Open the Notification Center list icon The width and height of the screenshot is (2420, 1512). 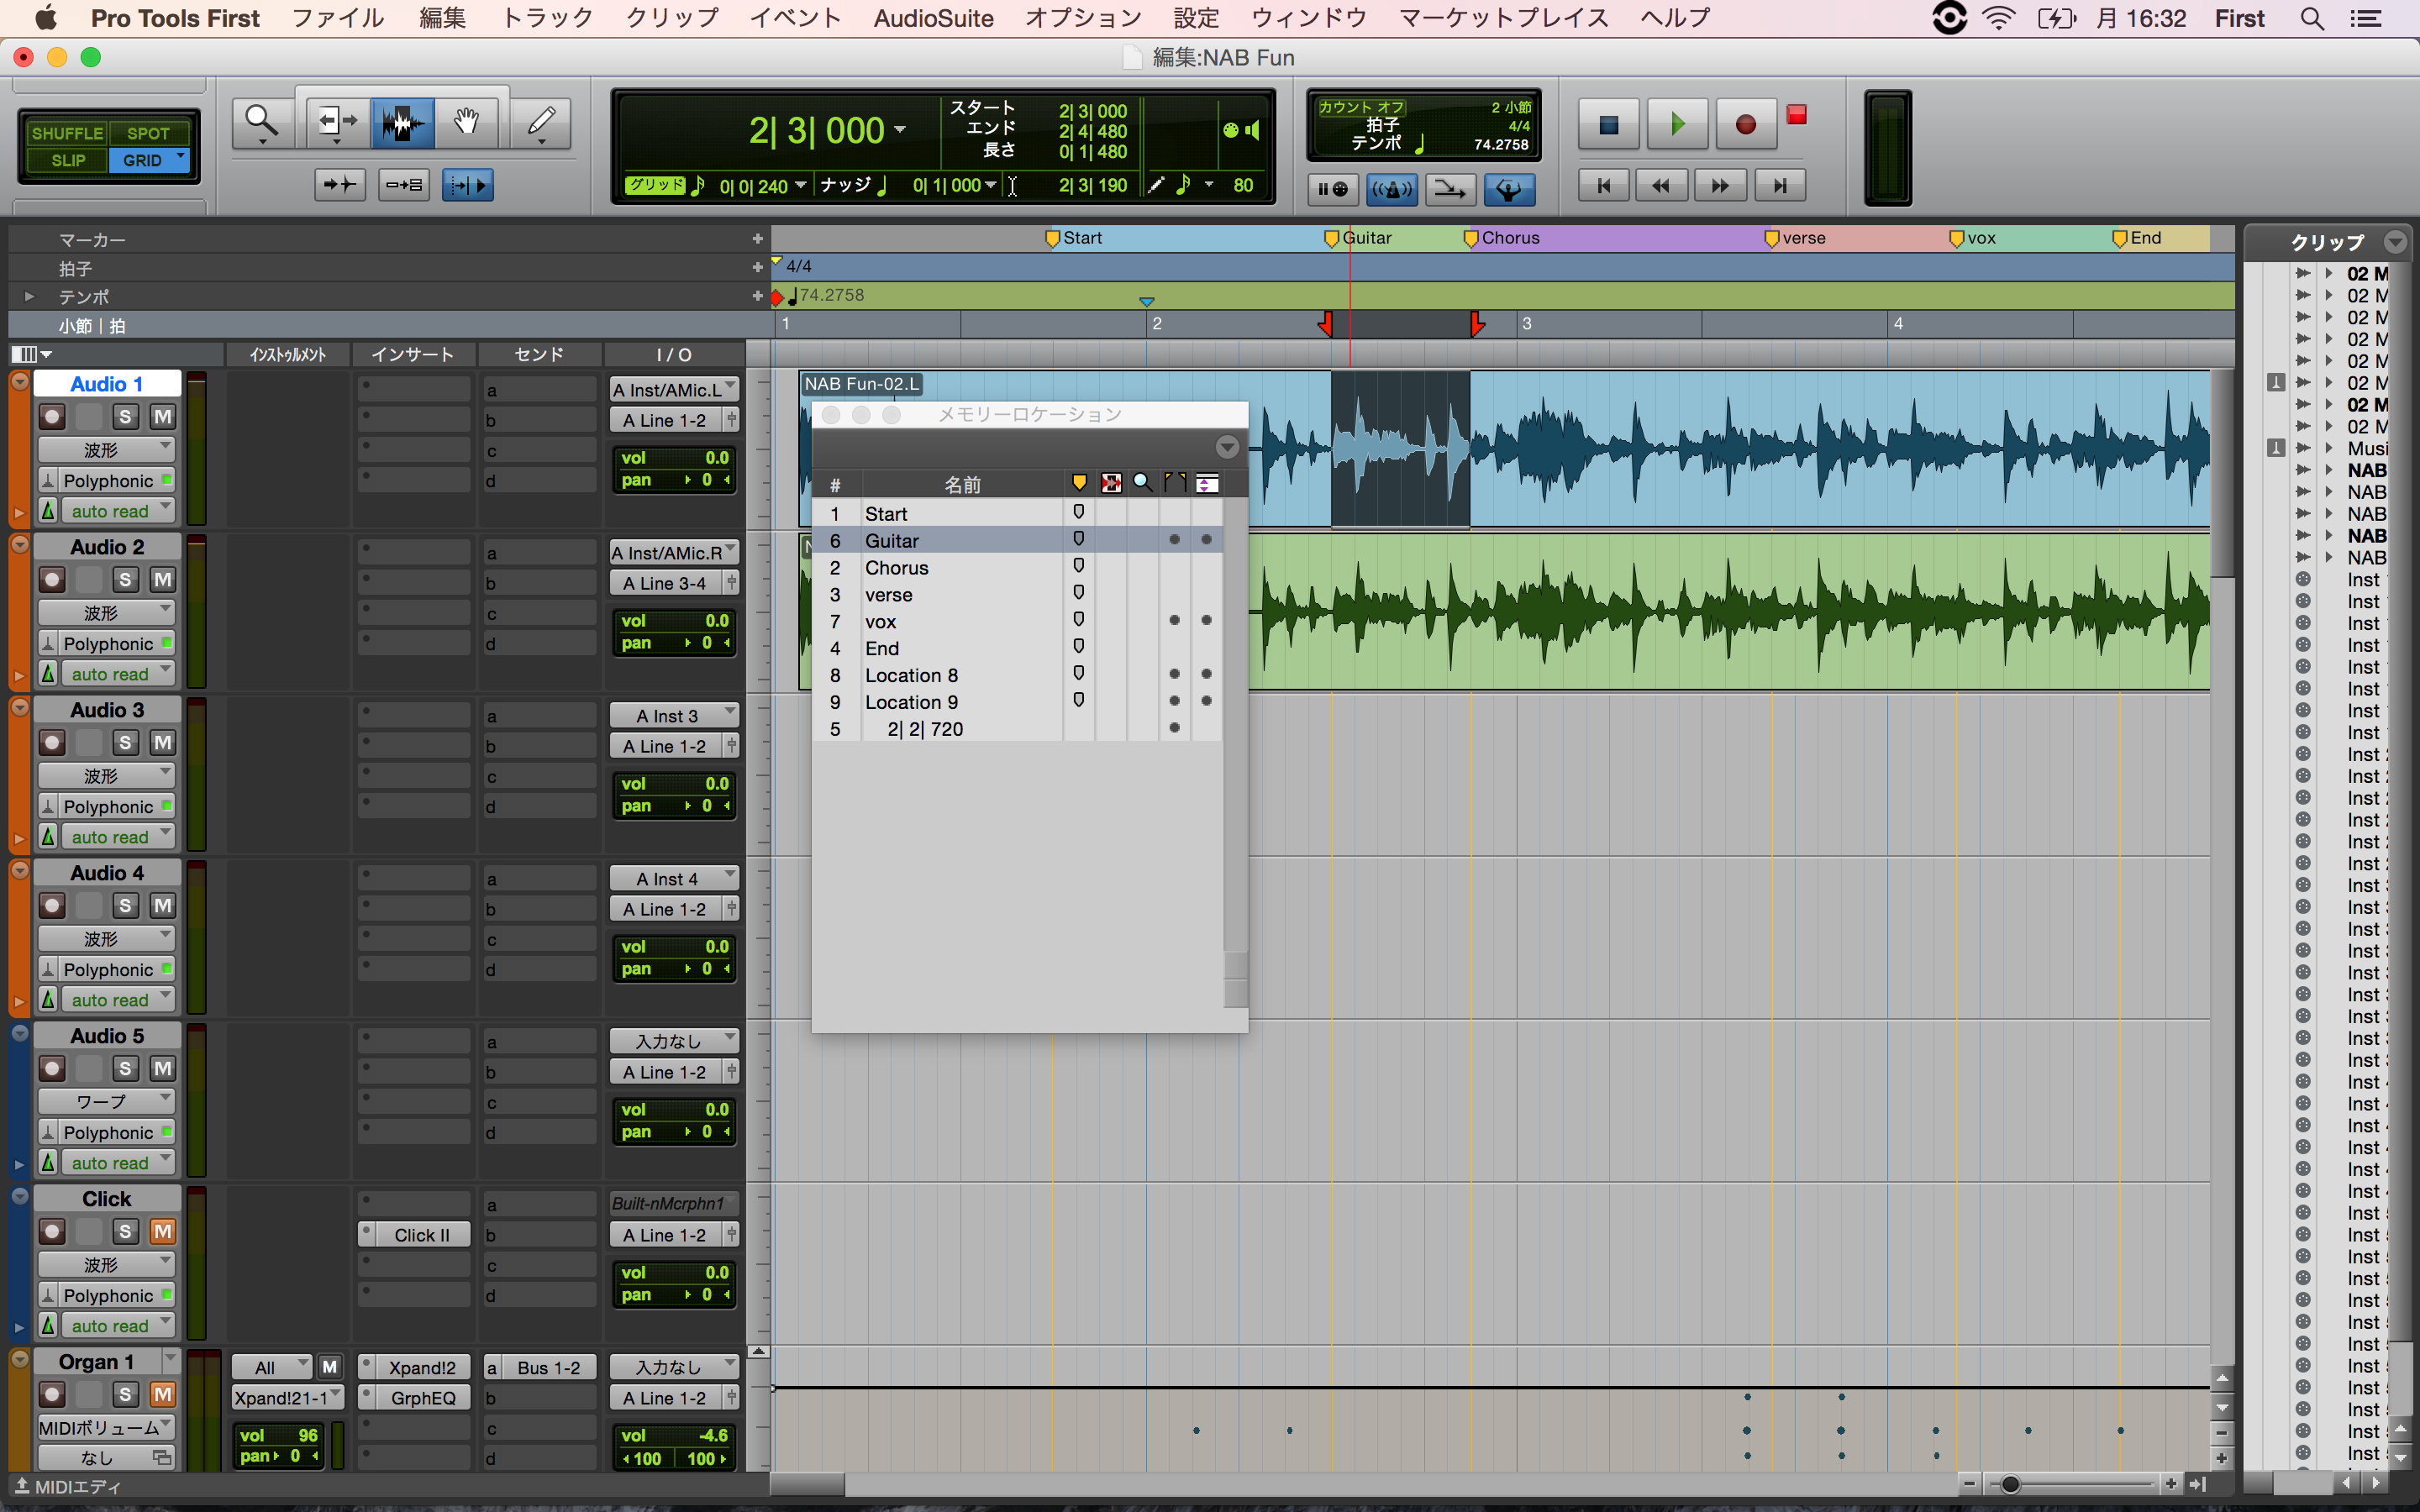coord(2365,19)
